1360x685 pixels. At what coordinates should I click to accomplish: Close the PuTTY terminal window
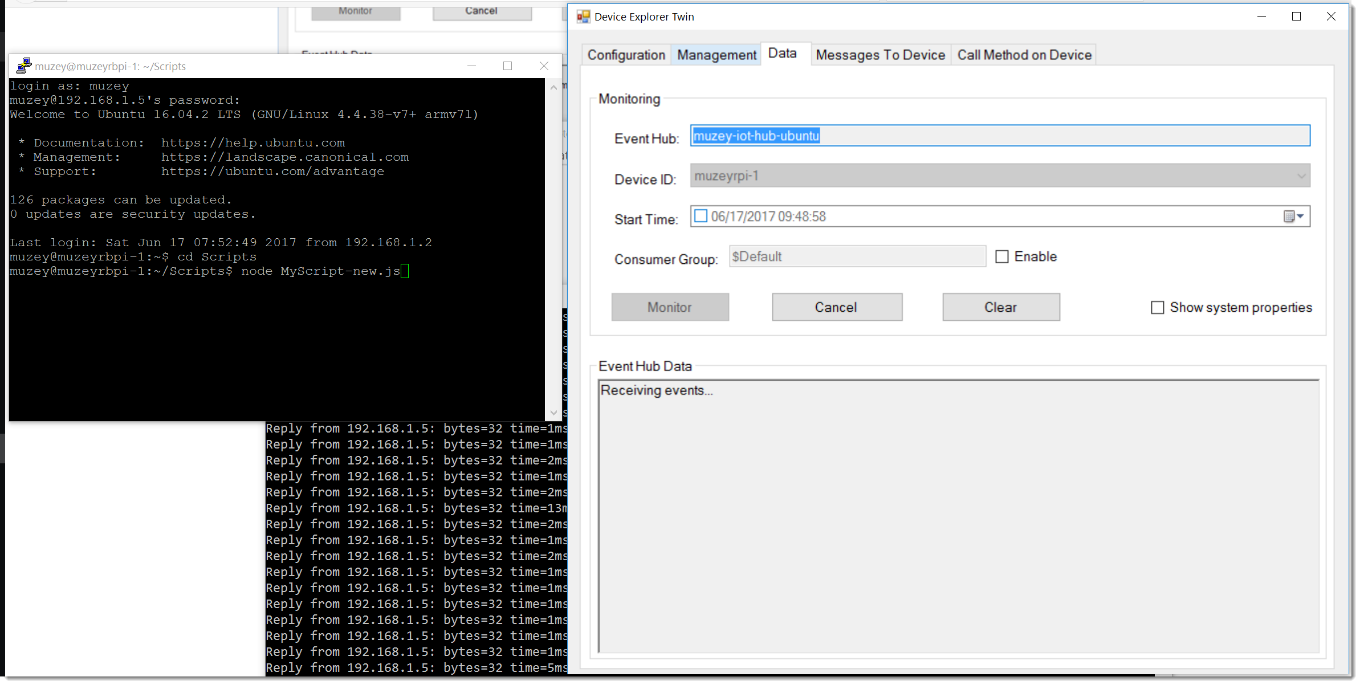tap(544, 66)
